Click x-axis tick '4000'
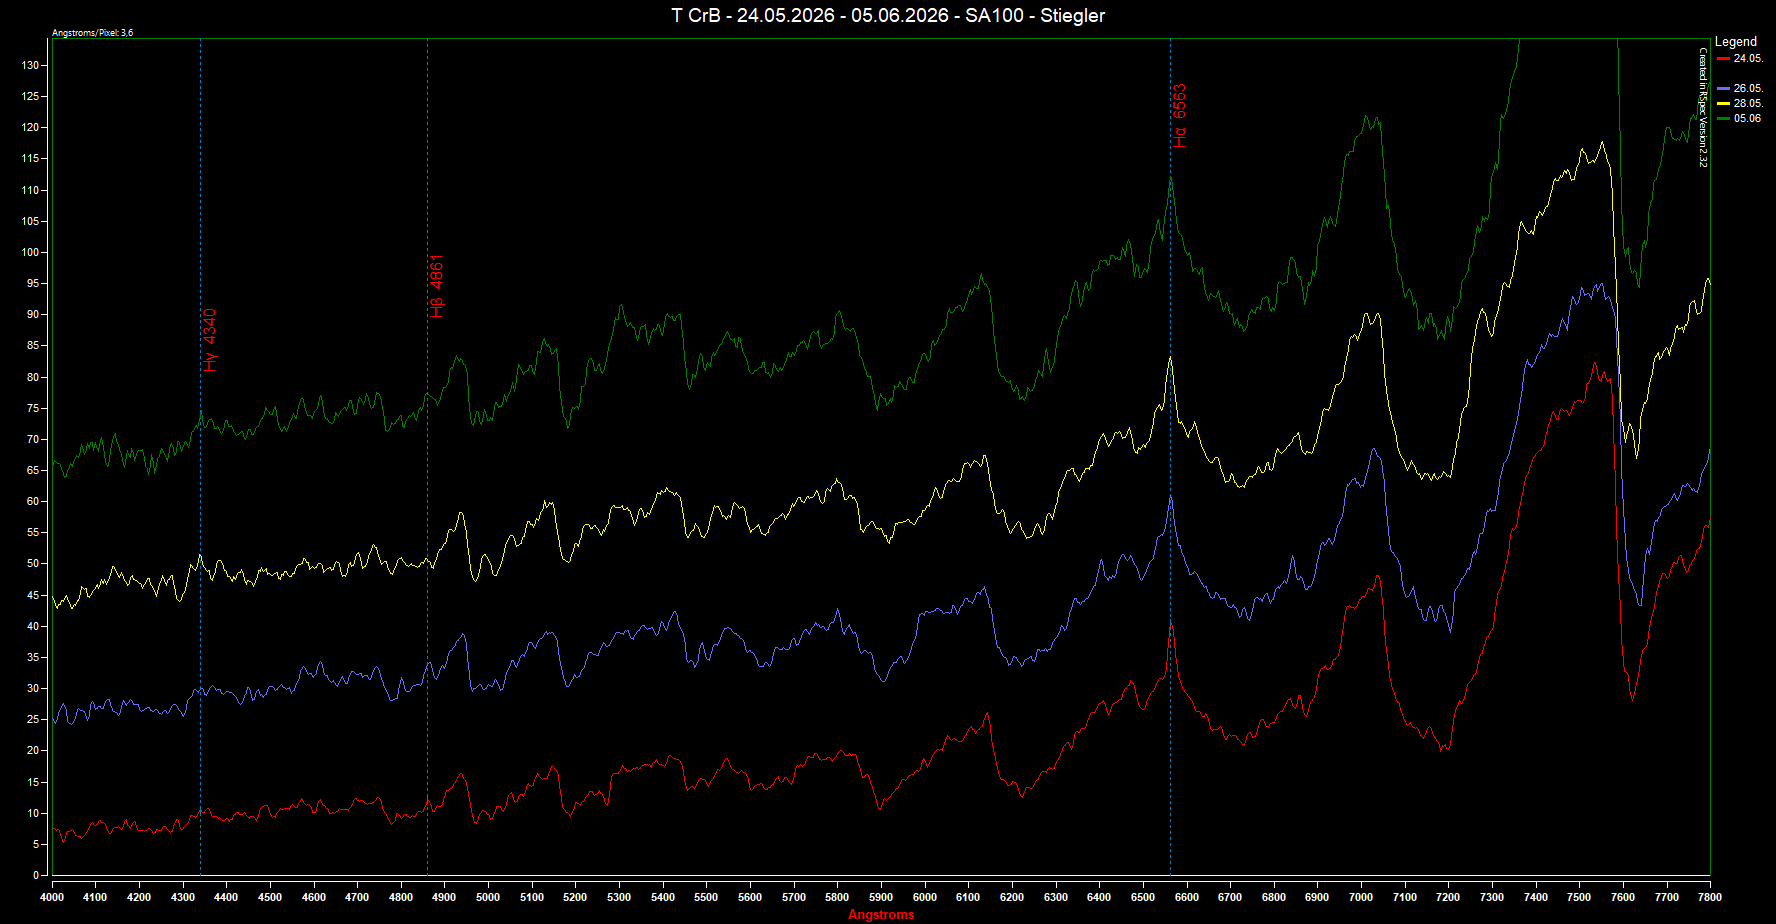 [52, 897]
